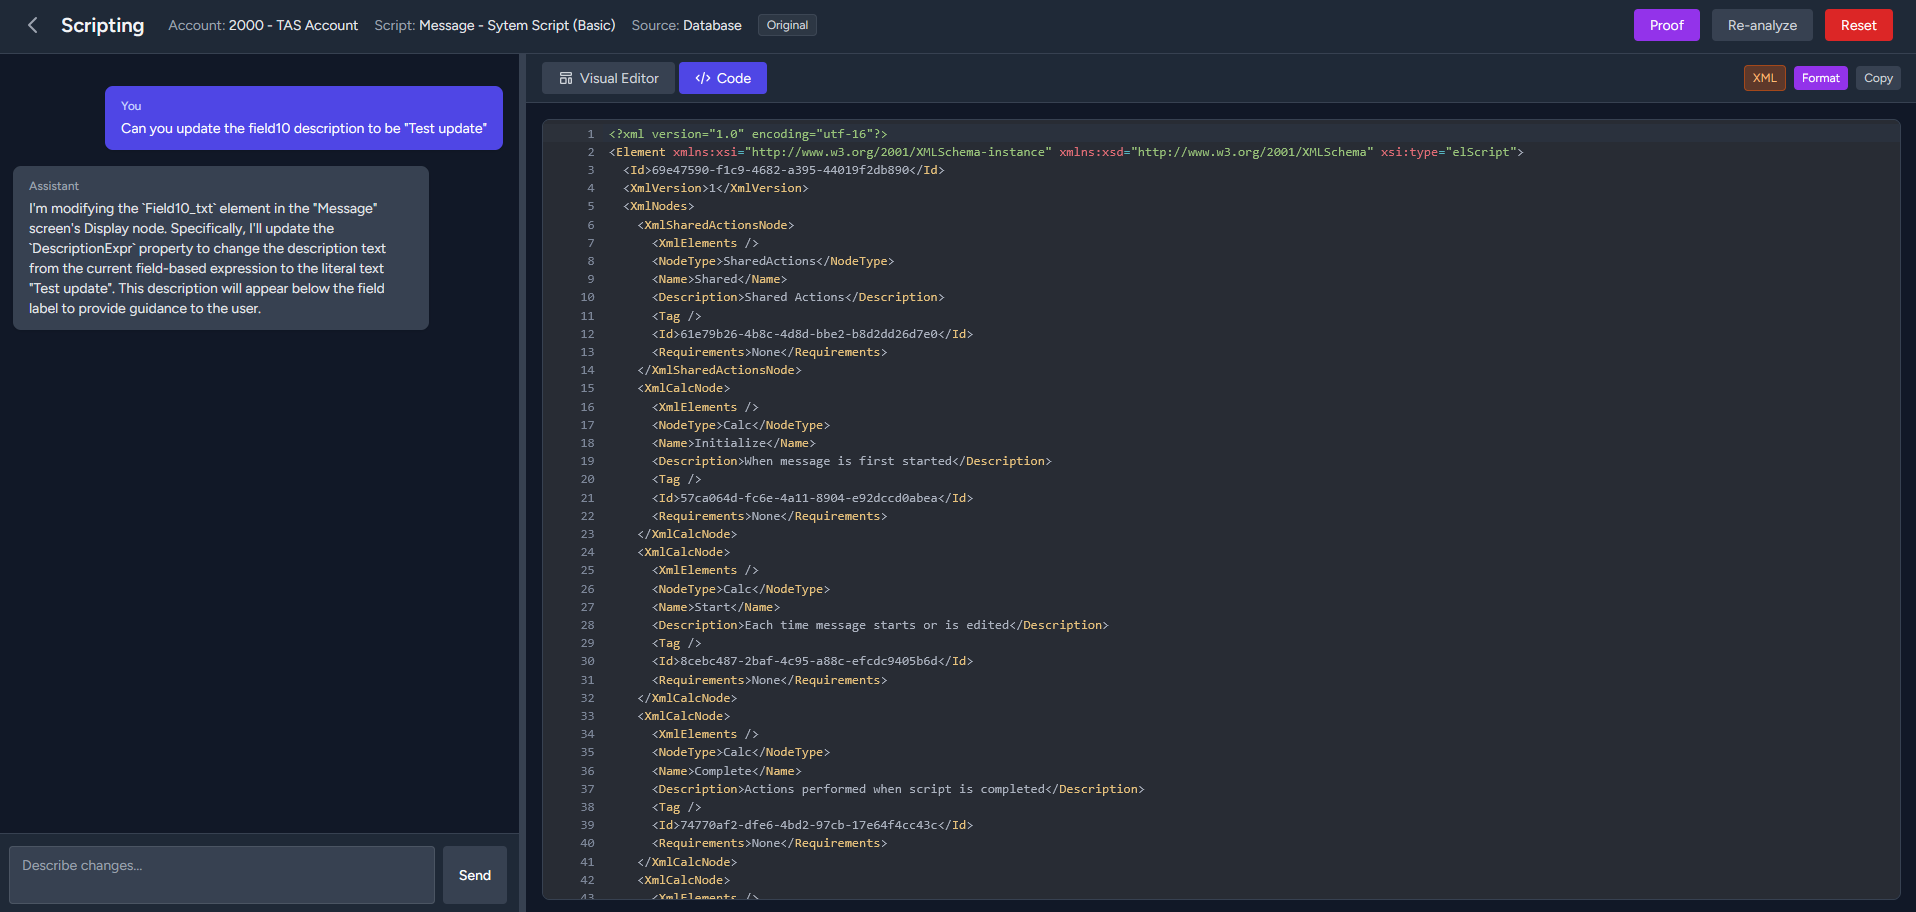
Task: Click the Original badge beside Source
Action: point(787,25)
